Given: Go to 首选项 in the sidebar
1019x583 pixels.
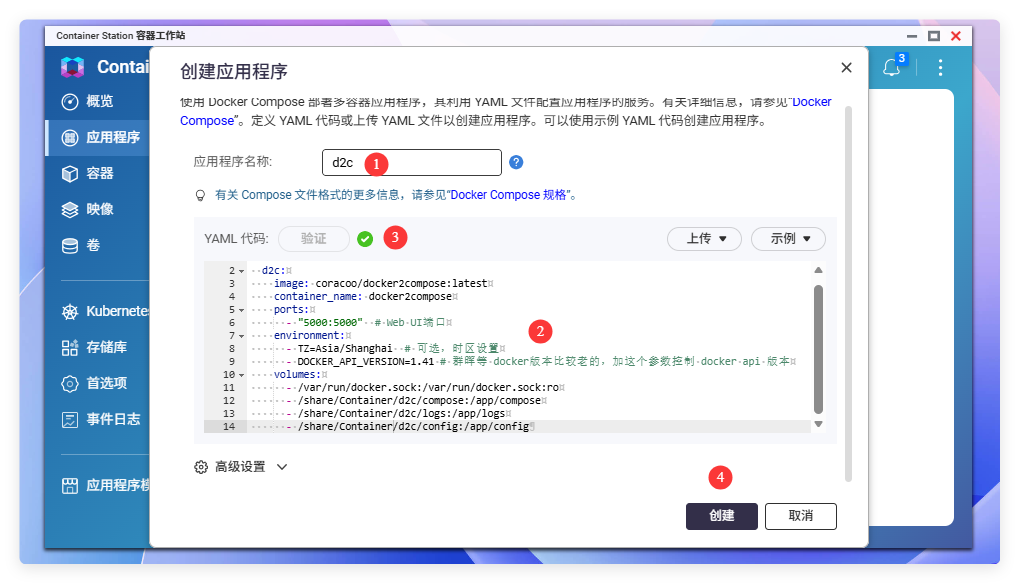Looking at the screenshot, I should 106,383.
